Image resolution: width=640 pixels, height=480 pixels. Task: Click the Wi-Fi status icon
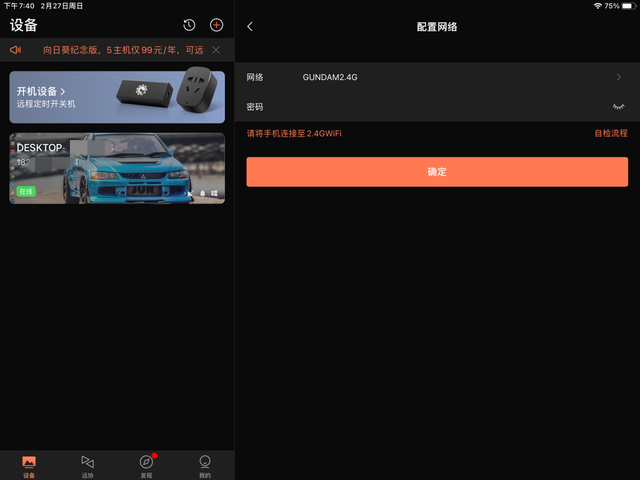tap(598, 6)
